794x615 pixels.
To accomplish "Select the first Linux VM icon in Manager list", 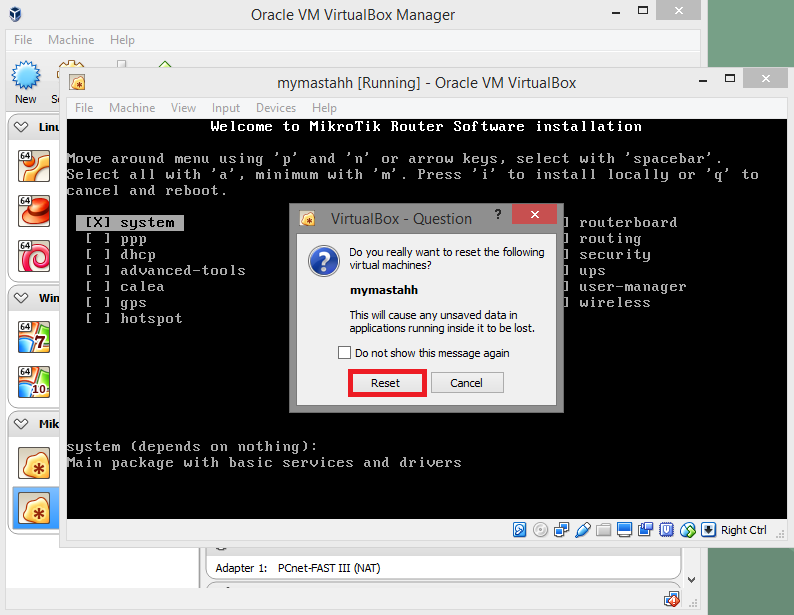I will 34,166.
